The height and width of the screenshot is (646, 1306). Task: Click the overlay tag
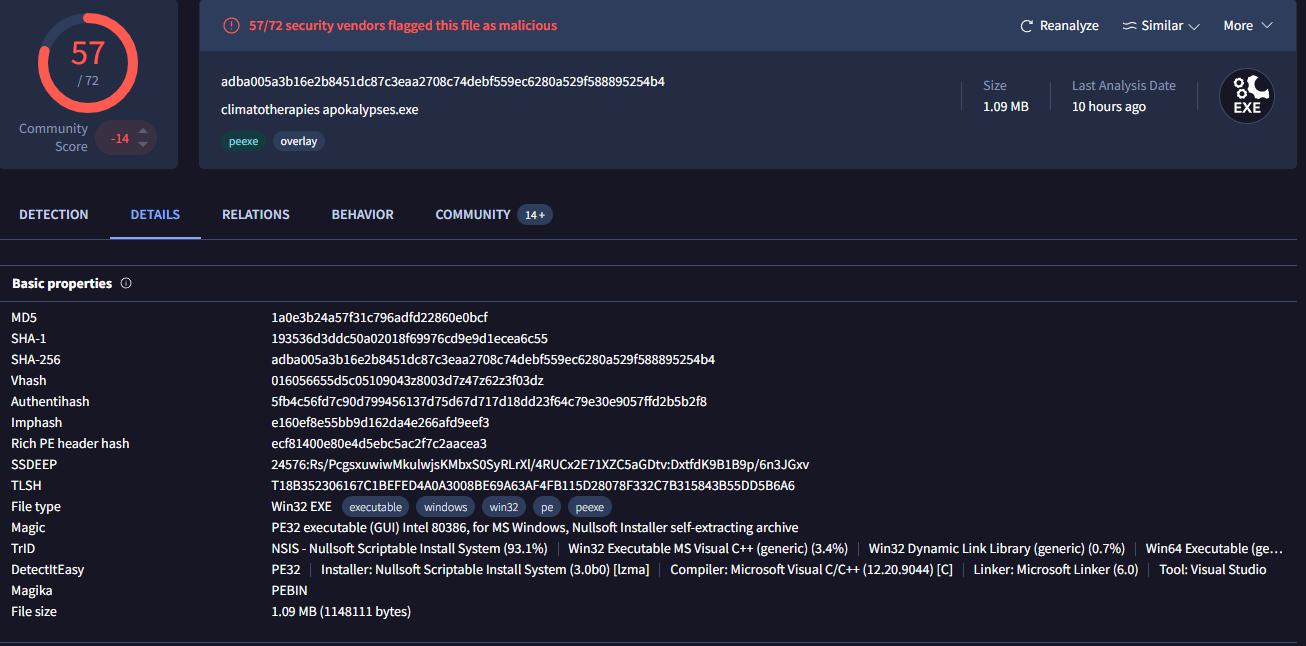pos(298,142)
